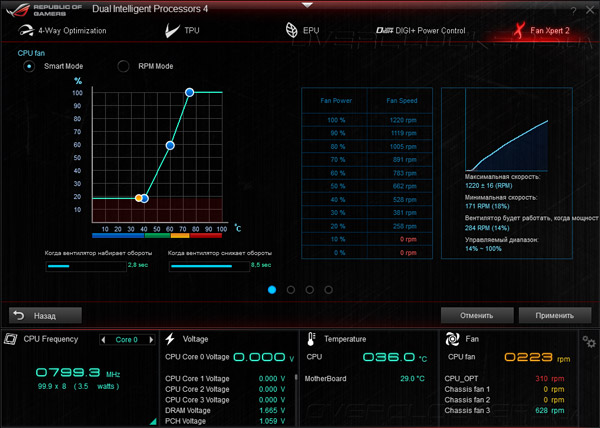Click the Core 0 label

click(127, 340)
